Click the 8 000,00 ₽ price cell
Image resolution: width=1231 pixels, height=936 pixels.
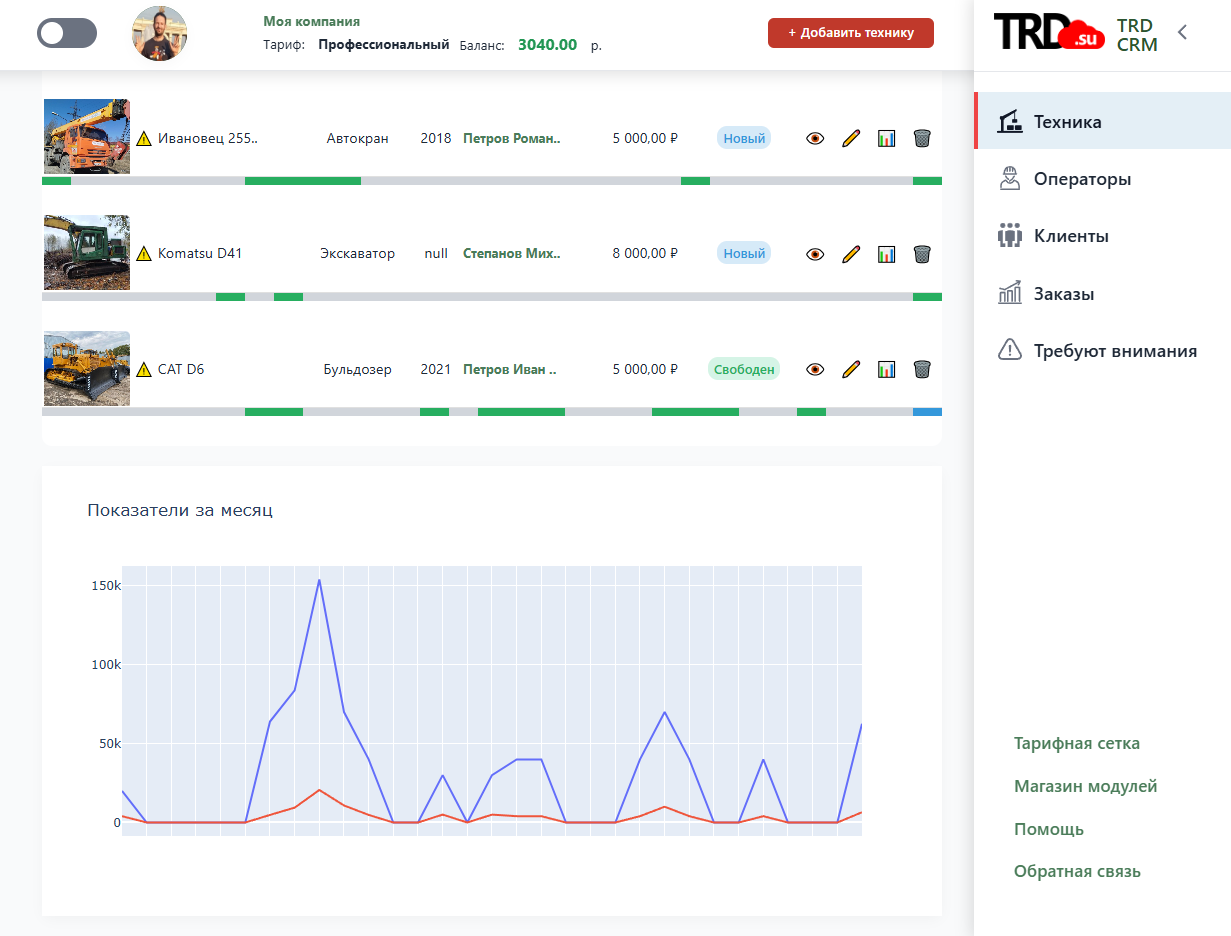pos(645,254)
